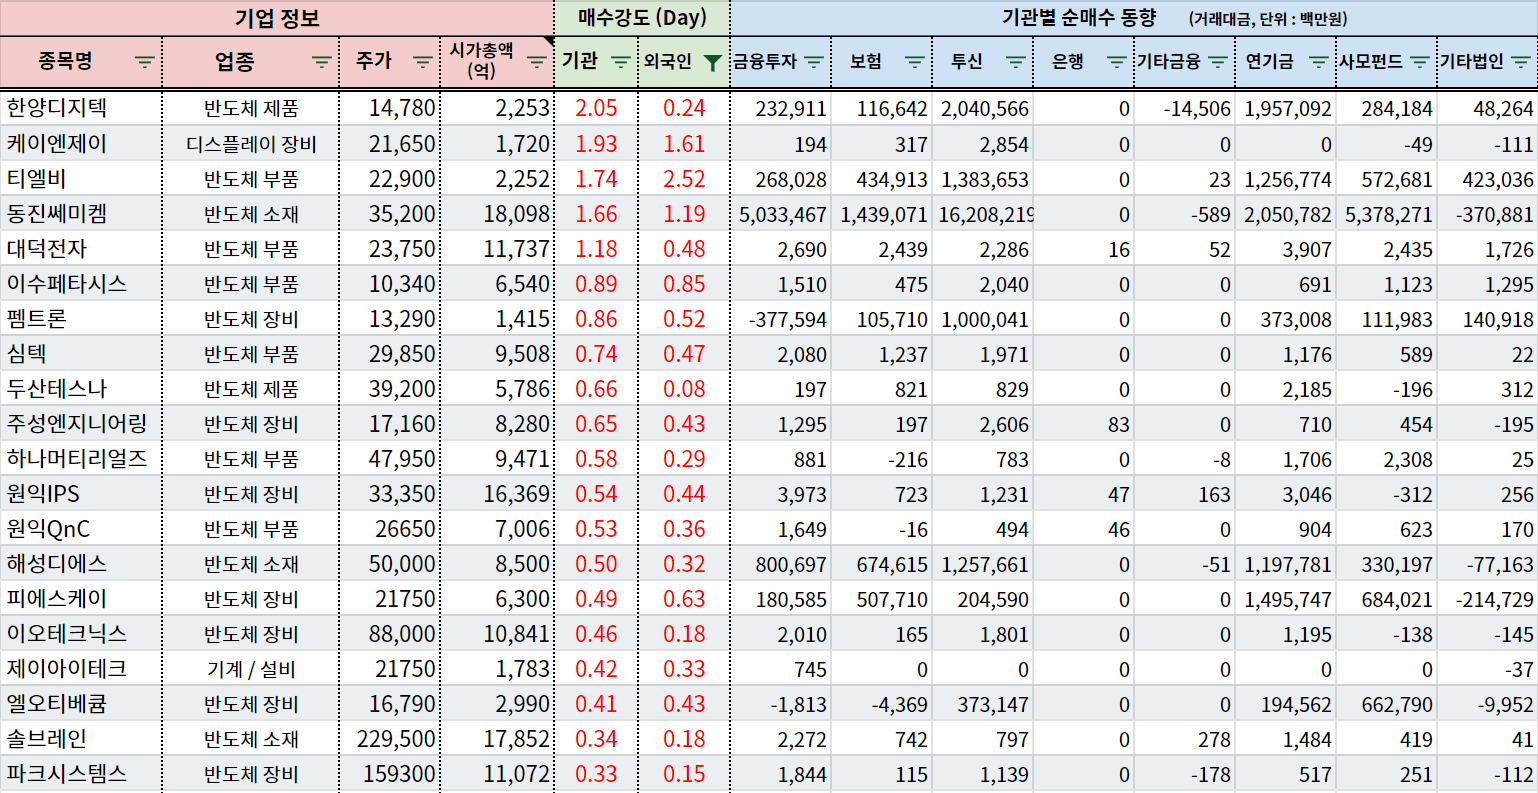Screen dimensions: 1538x793
Task: Click the 동진쎄미켐 stock name cell
Action: click(x=81, y=213)
